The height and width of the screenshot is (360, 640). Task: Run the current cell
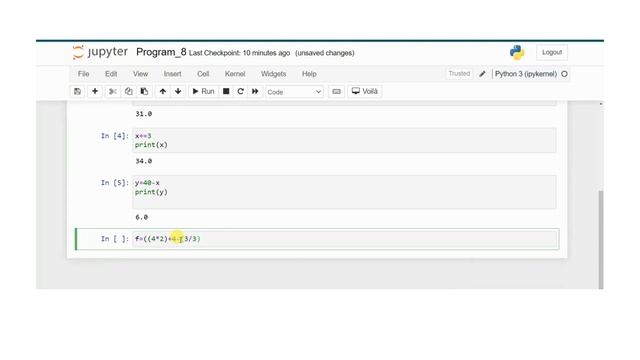click(x=203, y=91)
